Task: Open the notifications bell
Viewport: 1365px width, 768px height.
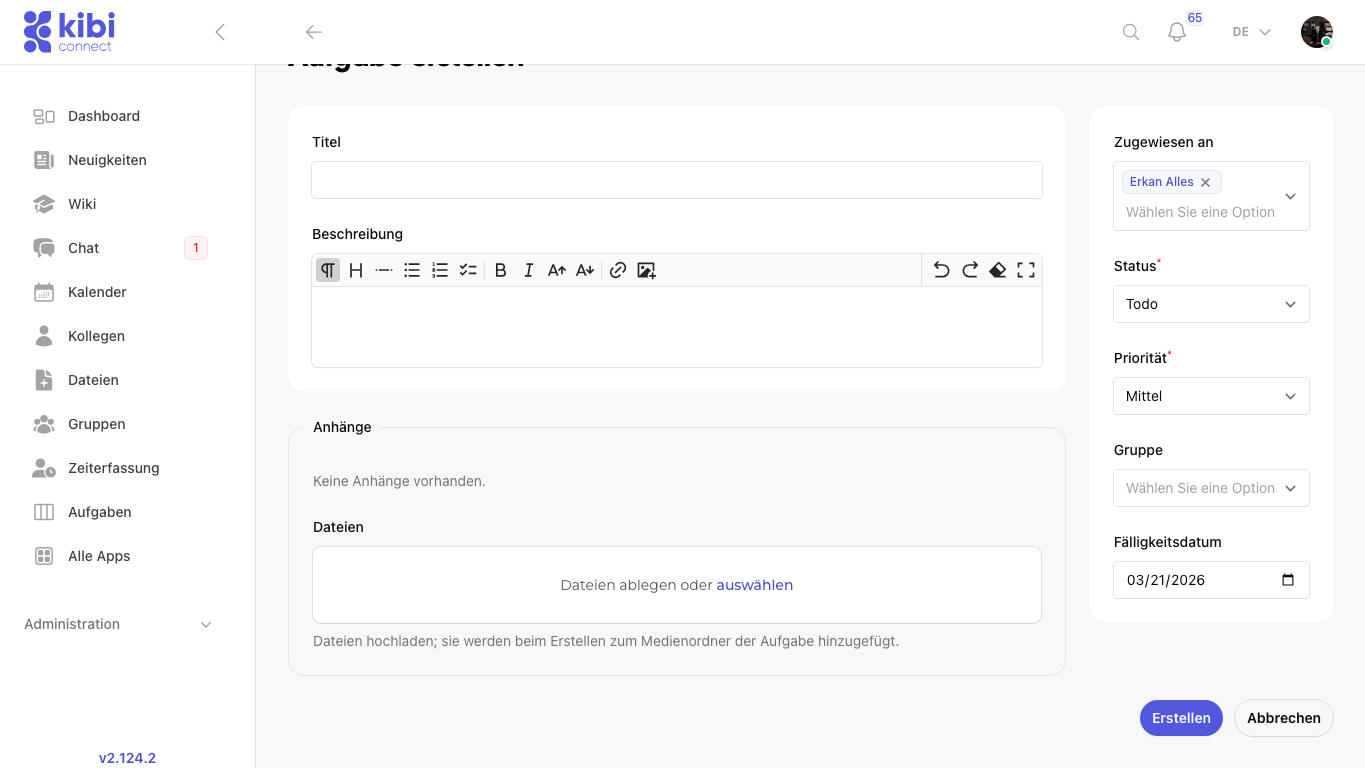Action: [x=1177, y=32]
